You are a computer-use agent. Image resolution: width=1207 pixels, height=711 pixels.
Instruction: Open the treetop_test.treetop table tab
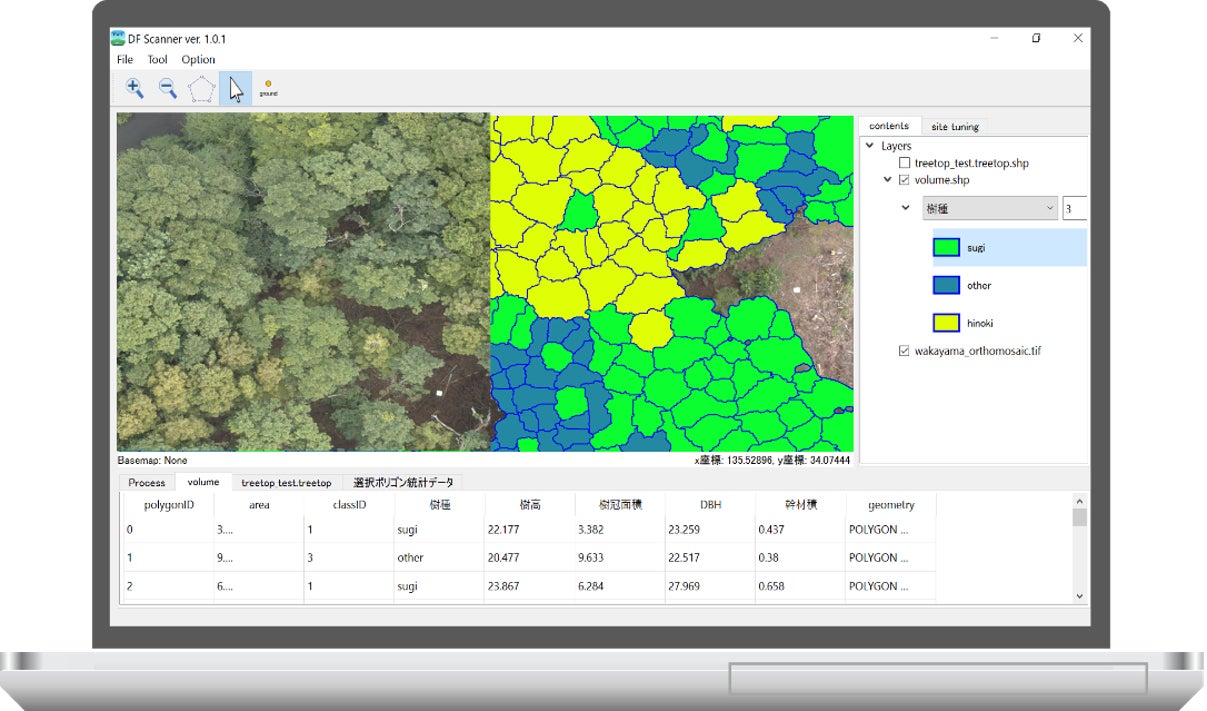point(286,483)
